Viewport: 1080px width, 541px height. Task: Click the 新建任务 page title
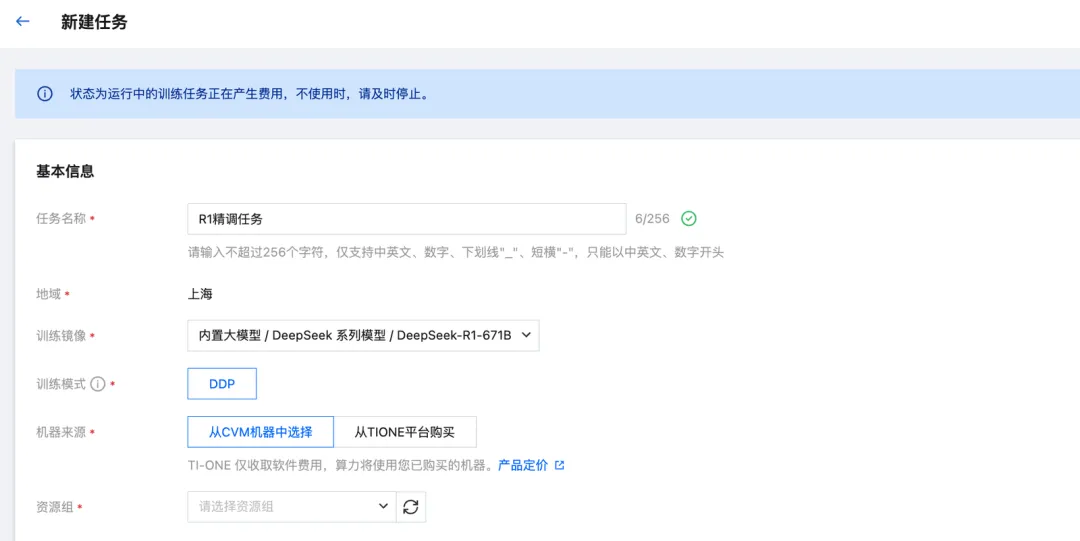(94, 22)
